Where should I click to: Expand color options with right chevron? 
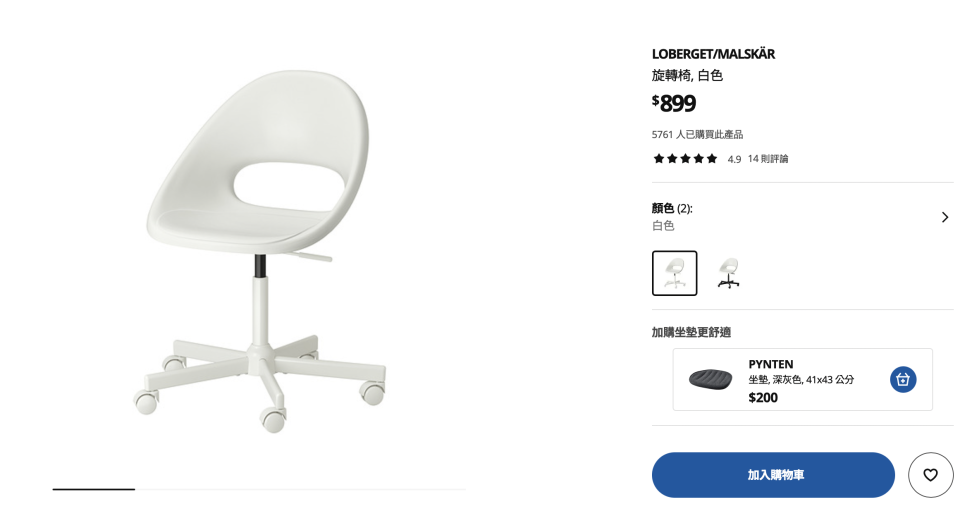pos(945,217)
